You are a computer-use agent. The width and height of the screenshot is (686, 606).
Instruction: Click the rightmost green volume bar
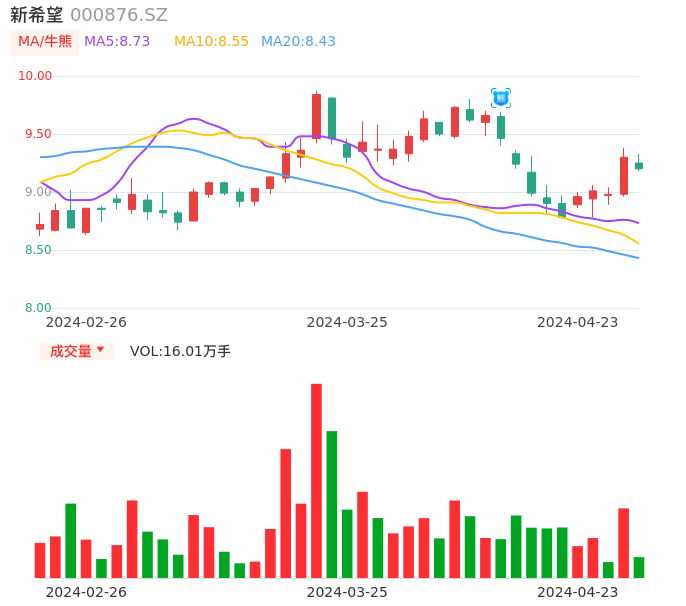[x=639, y=567]
